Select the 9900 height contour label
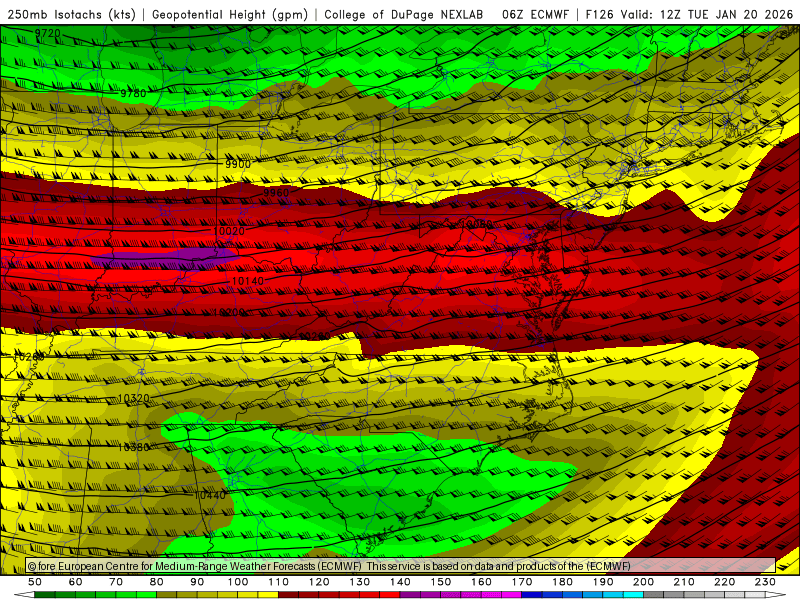 (x=238, y=164)
